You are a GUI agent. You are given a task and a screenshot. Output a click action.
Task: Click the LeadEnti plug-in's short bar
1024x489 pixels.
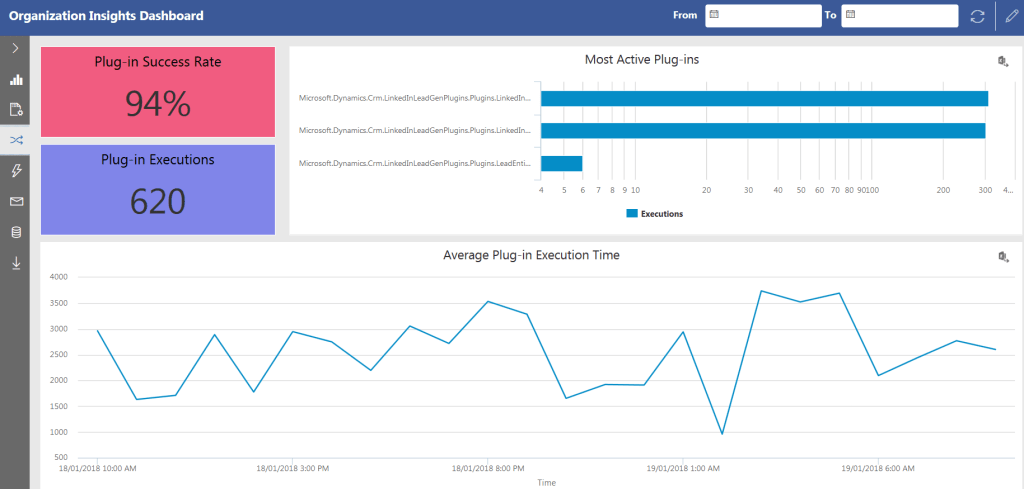(561, 164)
